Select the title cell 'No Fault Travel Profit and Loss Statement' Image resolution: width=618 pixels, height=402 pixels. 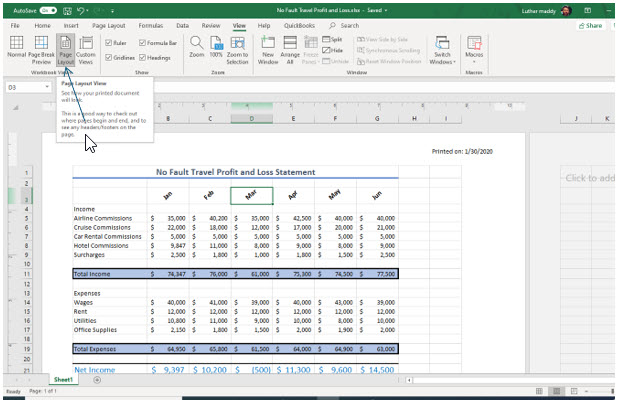[x=235, y=172]
